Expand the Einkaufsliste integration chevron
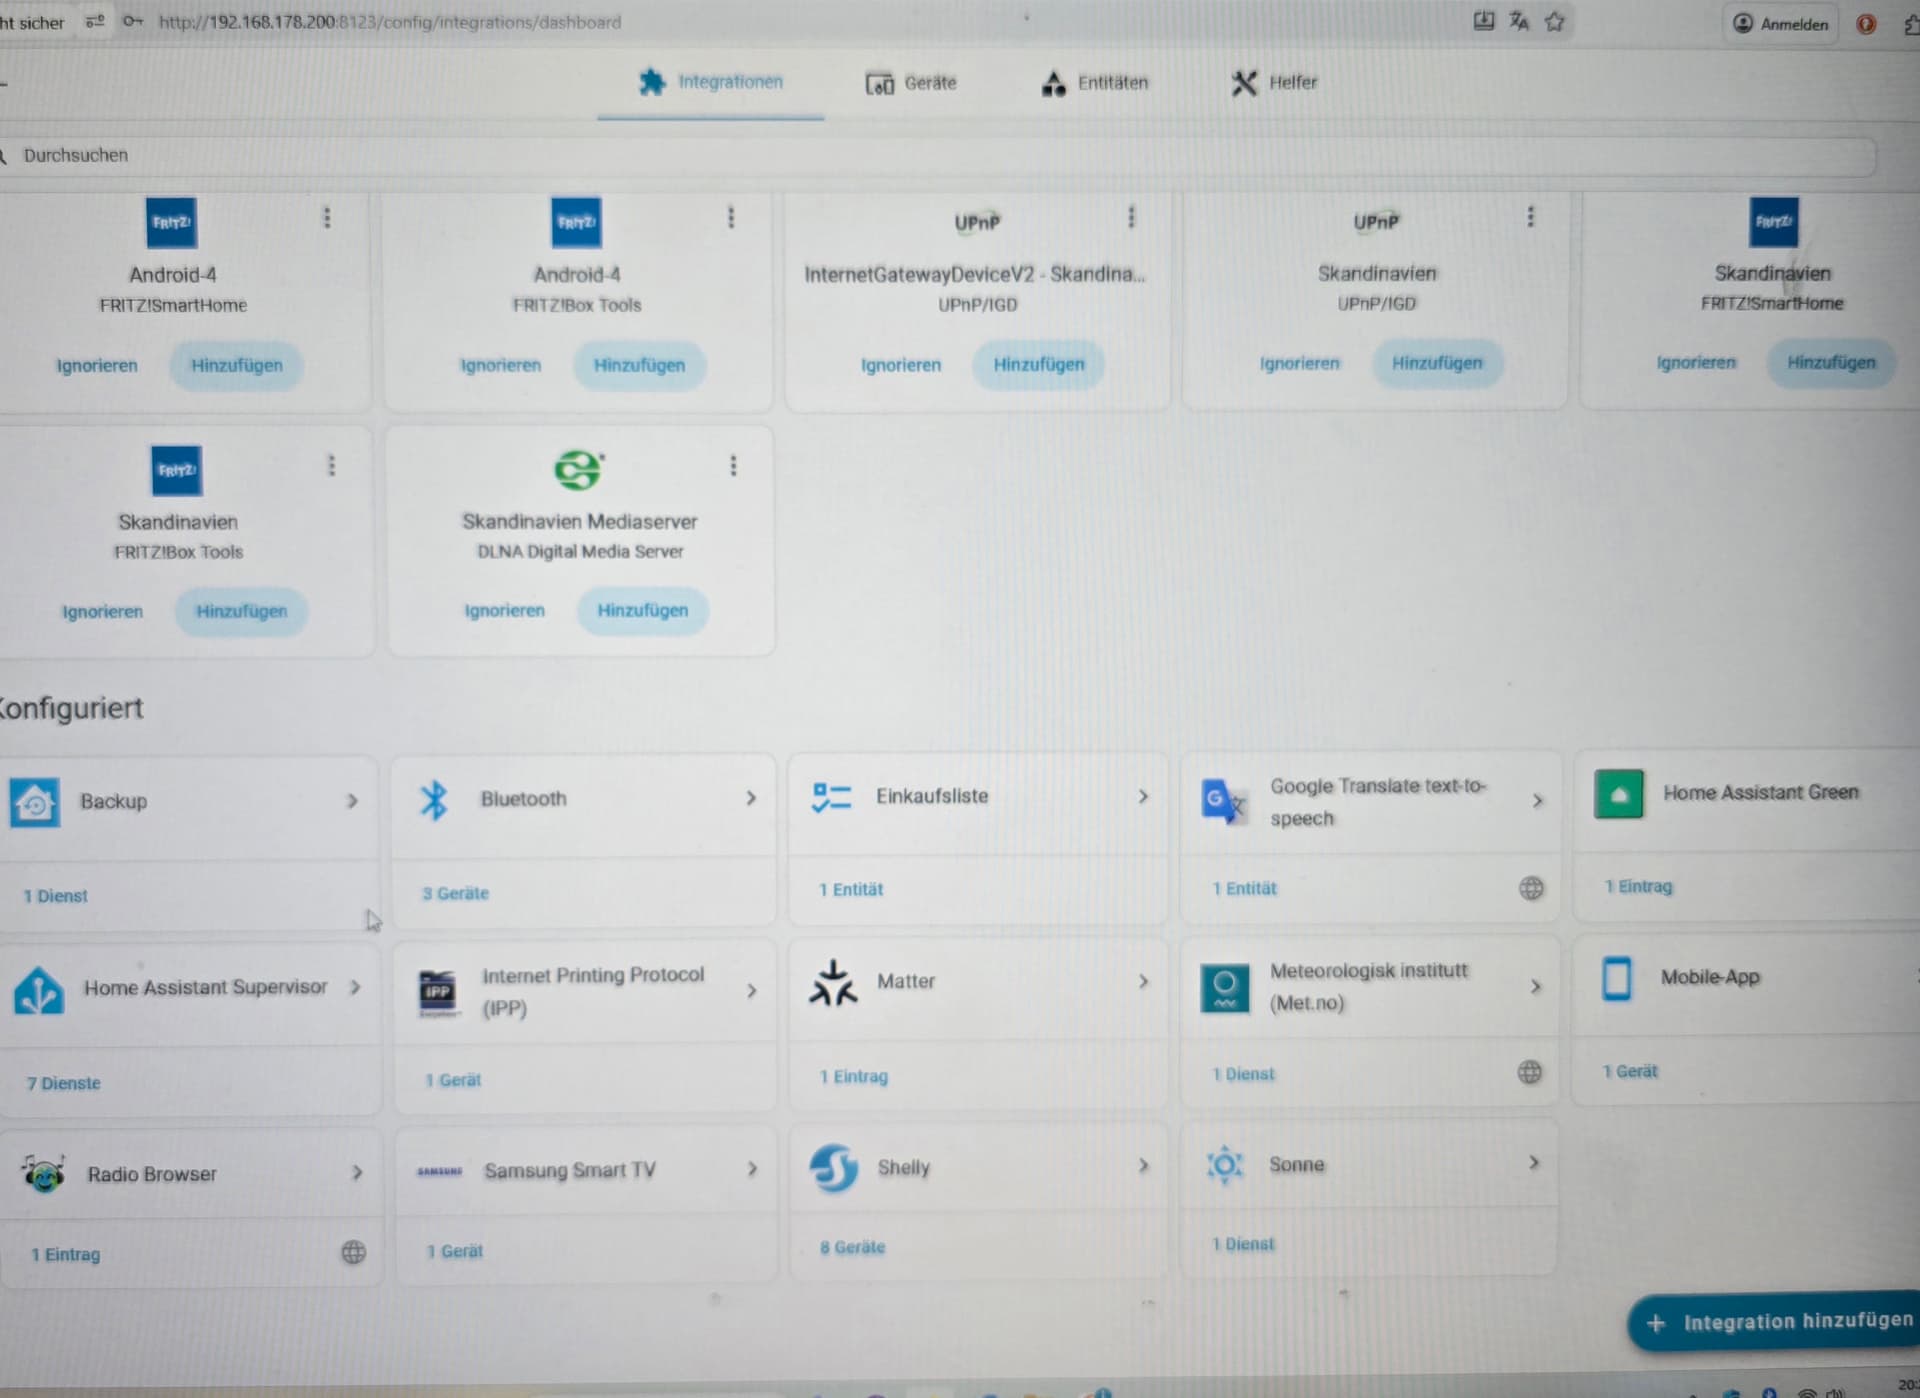 click(1143, 797)
